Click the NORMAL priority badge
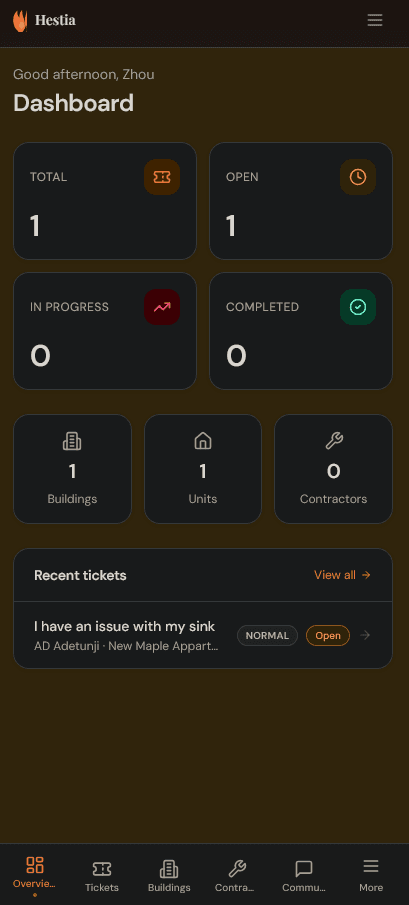Image resolution: width=409 pixels, height=905 pixels. [x=267, y=635]
